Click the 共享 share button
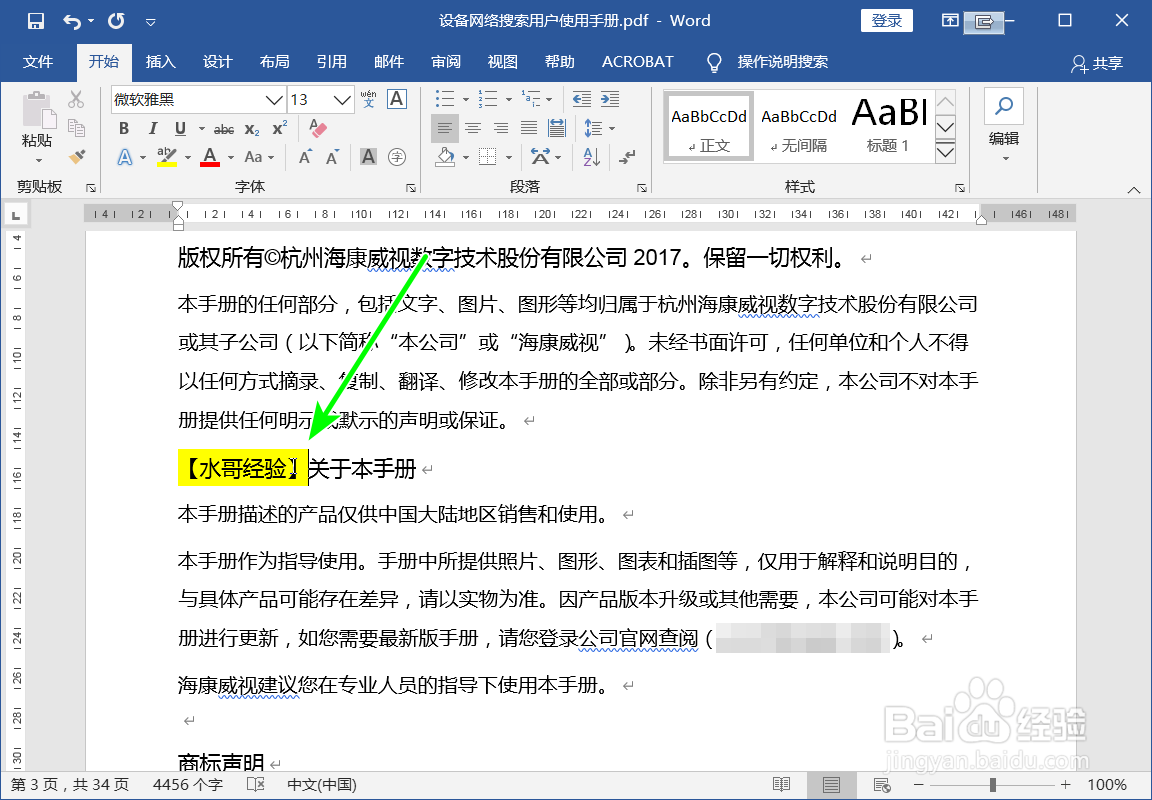This screenshot has width=1152, height=800. click(1097, 64)
